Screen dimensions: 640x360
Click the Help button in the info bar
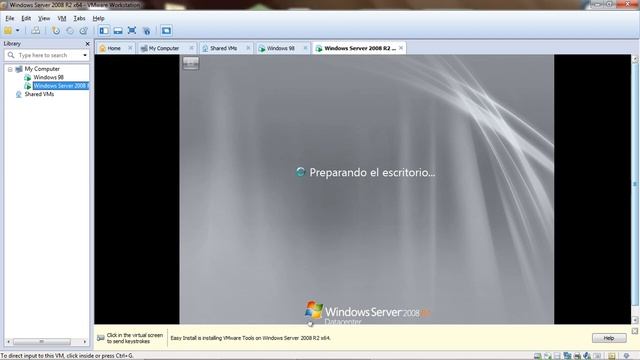(x=609, y=338)
